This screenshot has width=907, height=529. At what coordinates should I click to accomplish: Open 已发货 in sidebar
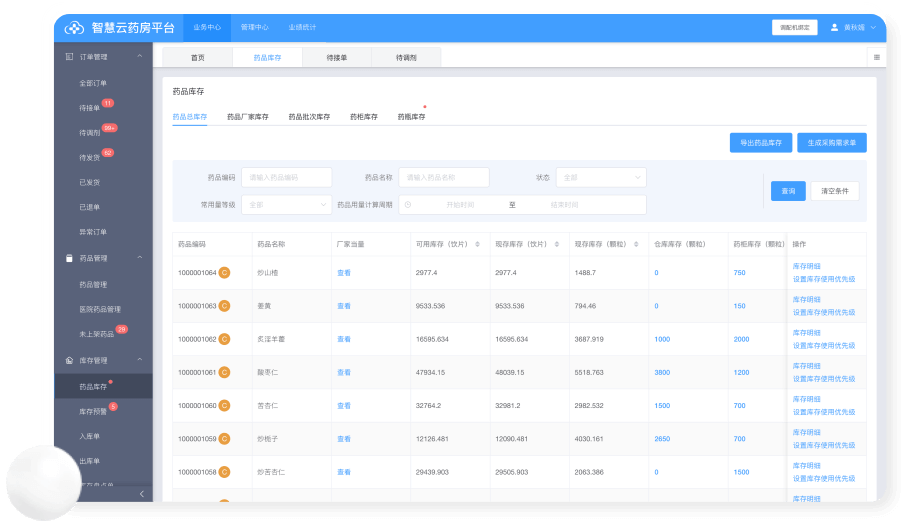pyautogui.click(x=90, y=182)
